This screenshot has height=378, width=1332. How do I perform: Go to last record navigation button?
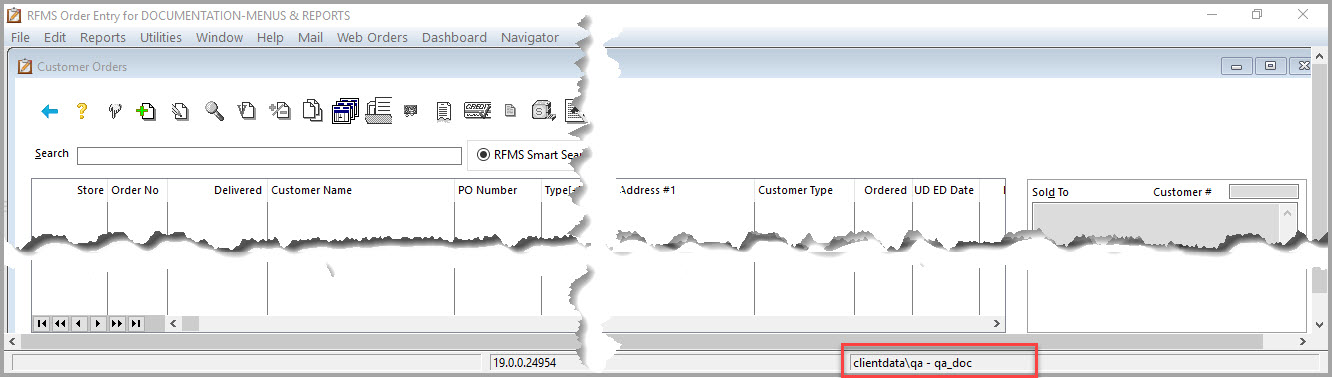pyautogui.click(x=135, y=323)
